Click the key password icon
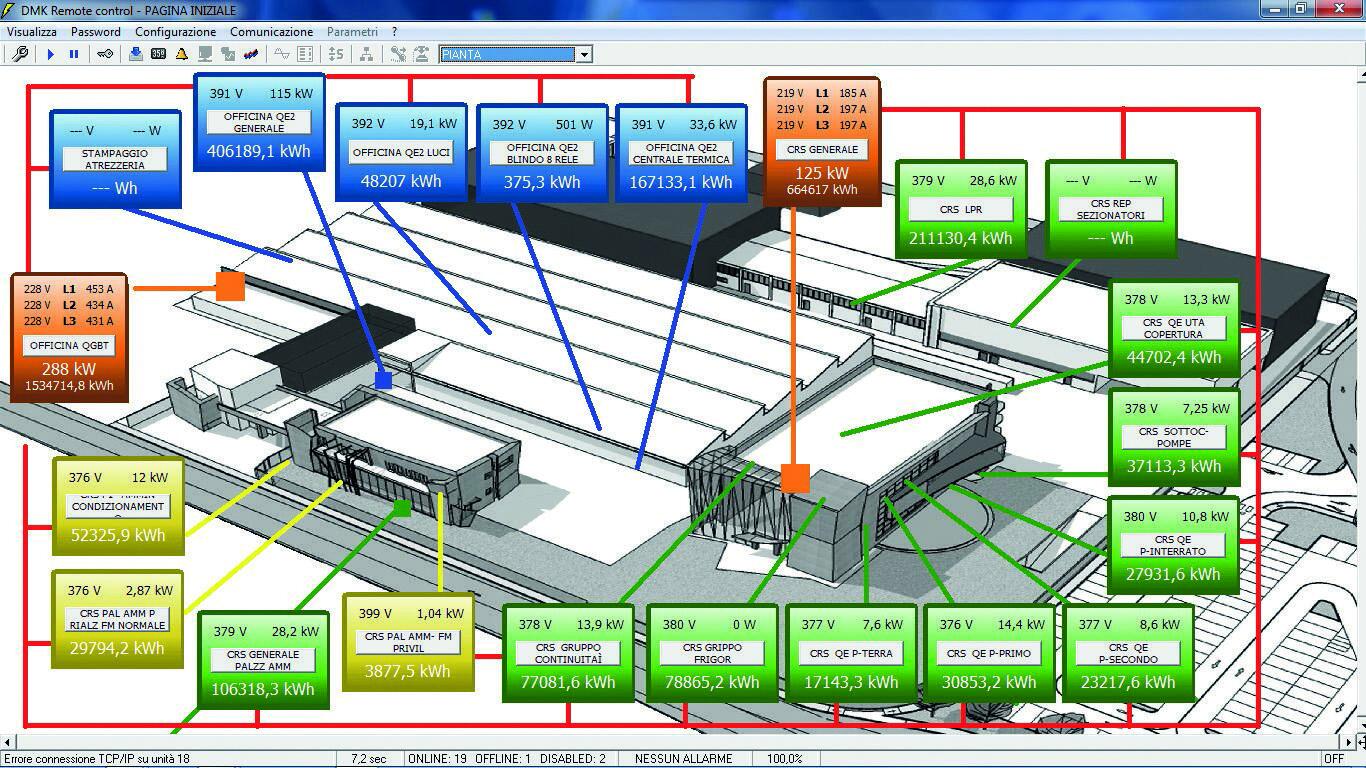Image resolution: width=1366 pixels, height=768 pixels. click(x=104, y=54)
